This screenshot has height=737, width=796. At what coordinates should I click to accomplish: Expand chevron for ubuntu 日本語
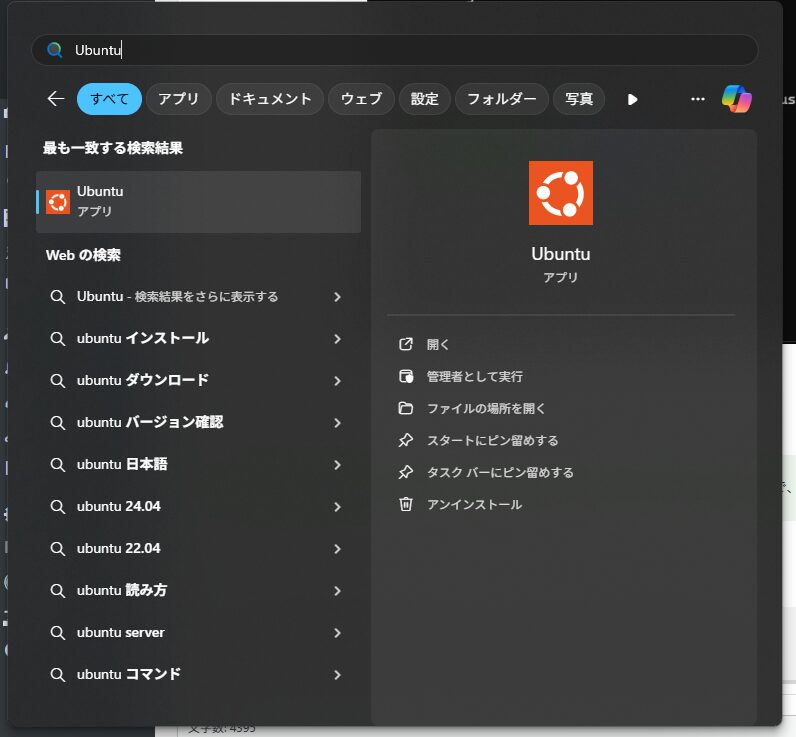(338, 465)
